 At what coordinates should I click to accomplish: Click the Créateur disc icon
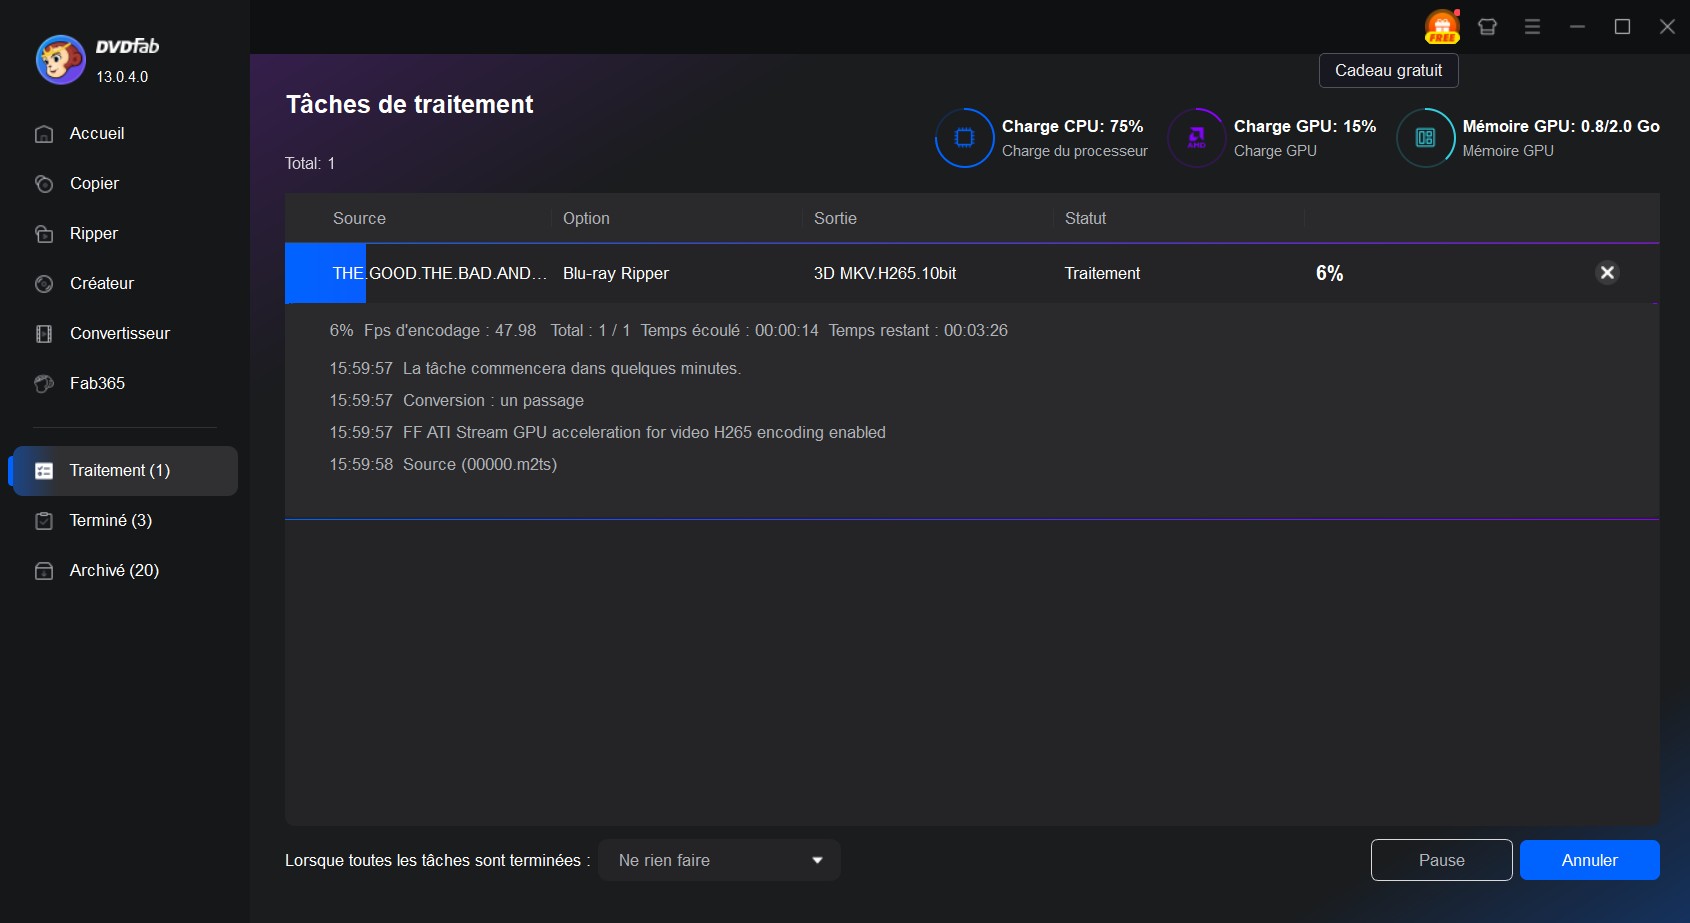(44, 284)
